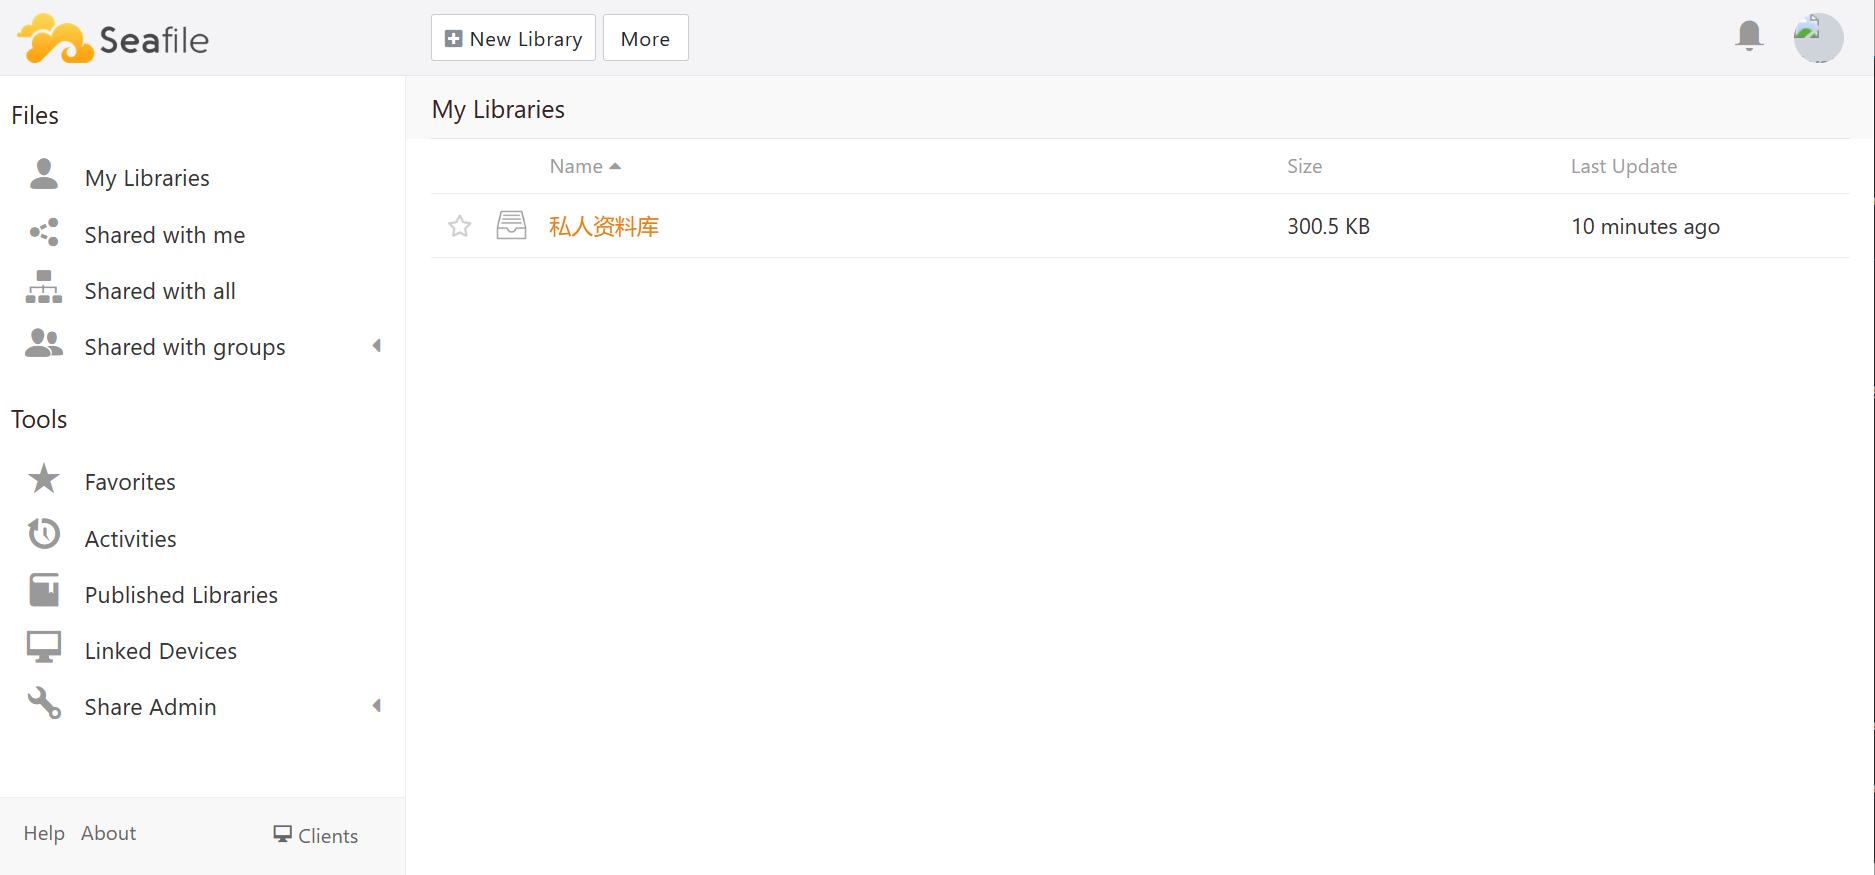The width and height of the screenshot is (1875, 875).
Task: Create a New Library
Action: coord(513,38)
